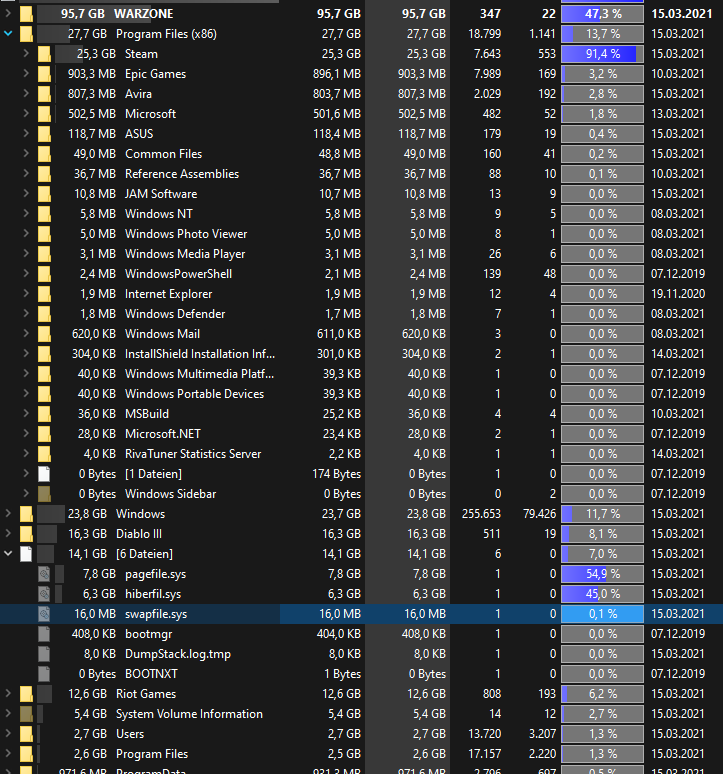The height and width of the screenshot is (774, 723).
Task: Click the RivaTuner Statistics Server folder icon
Action: 44,454
